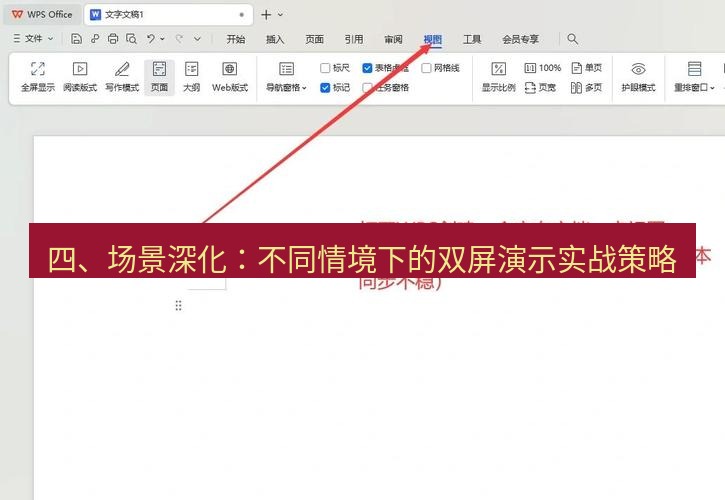Screen dimensions: 725x500
Task: Click the print icon
Action: point(113,39)
